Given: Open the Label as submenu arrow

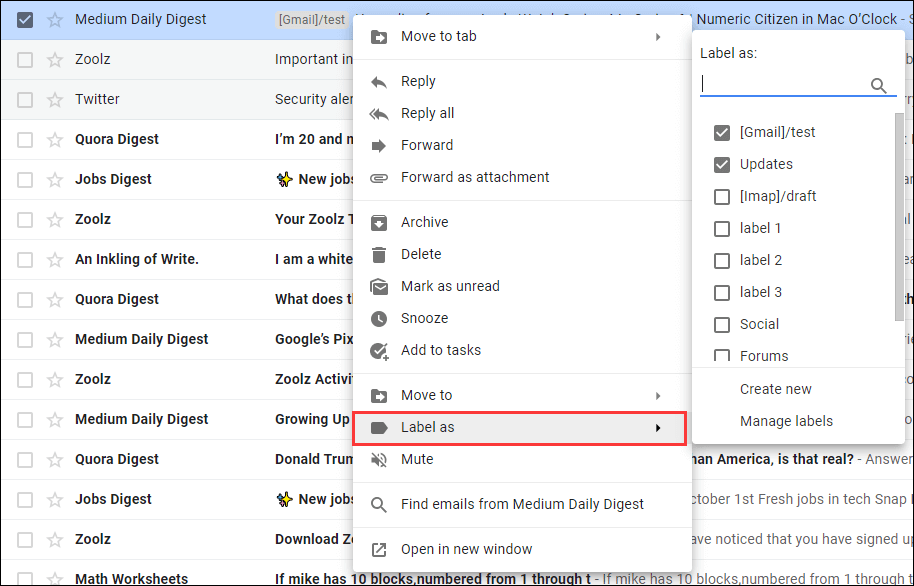Looking at the screenshot, I should pos(658,428).
